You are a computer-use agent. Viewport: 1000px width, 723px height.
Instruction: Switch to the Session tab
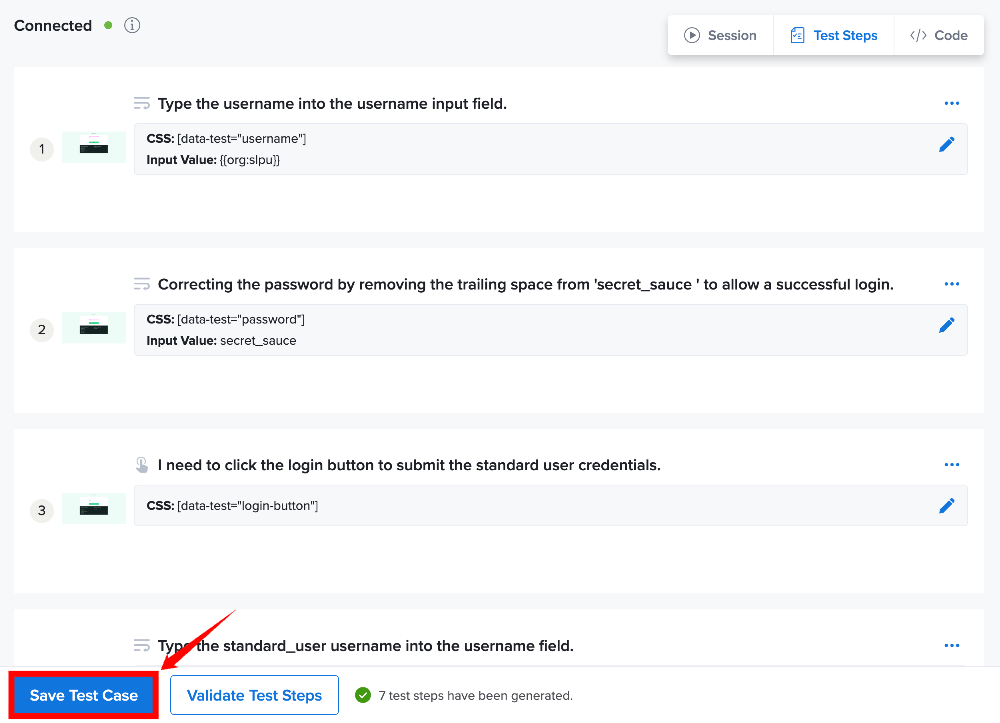[720, 35]
